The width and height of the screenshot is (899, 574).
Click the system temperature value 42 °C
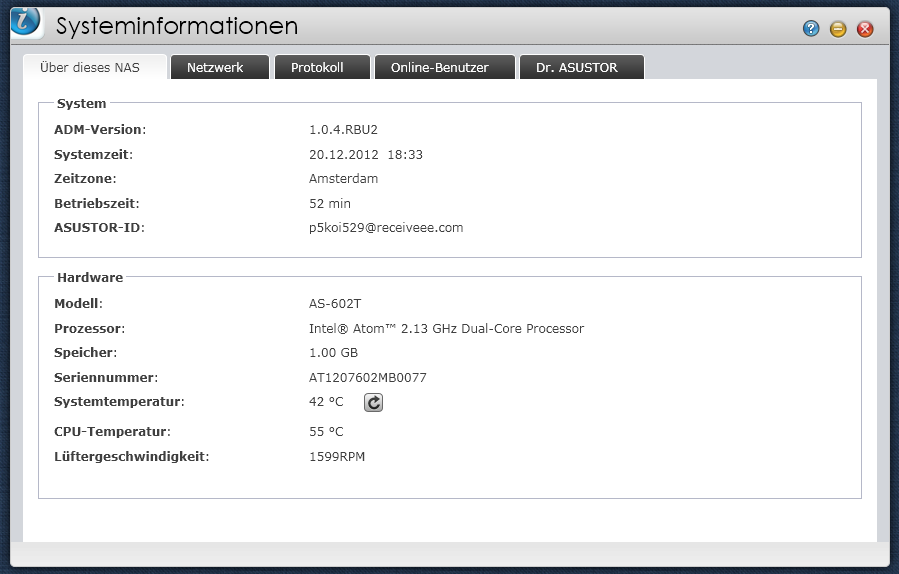pyautogui.click(x=326, y=402)
